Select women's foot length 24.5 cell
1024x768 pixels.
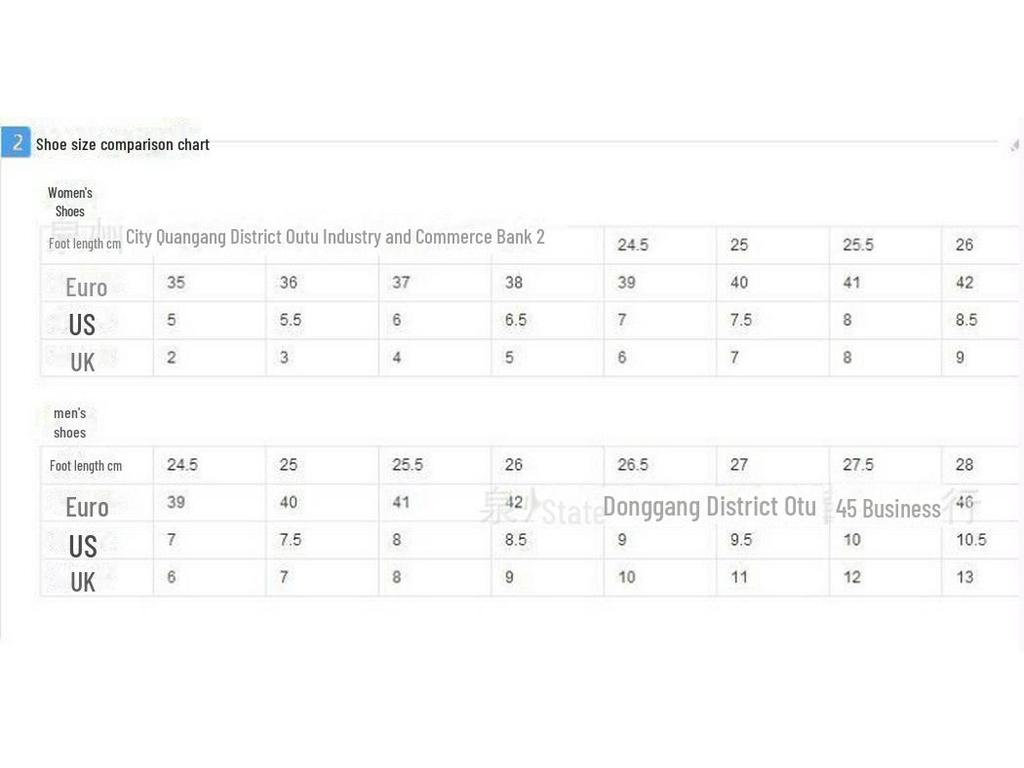(x=632, y=245)
